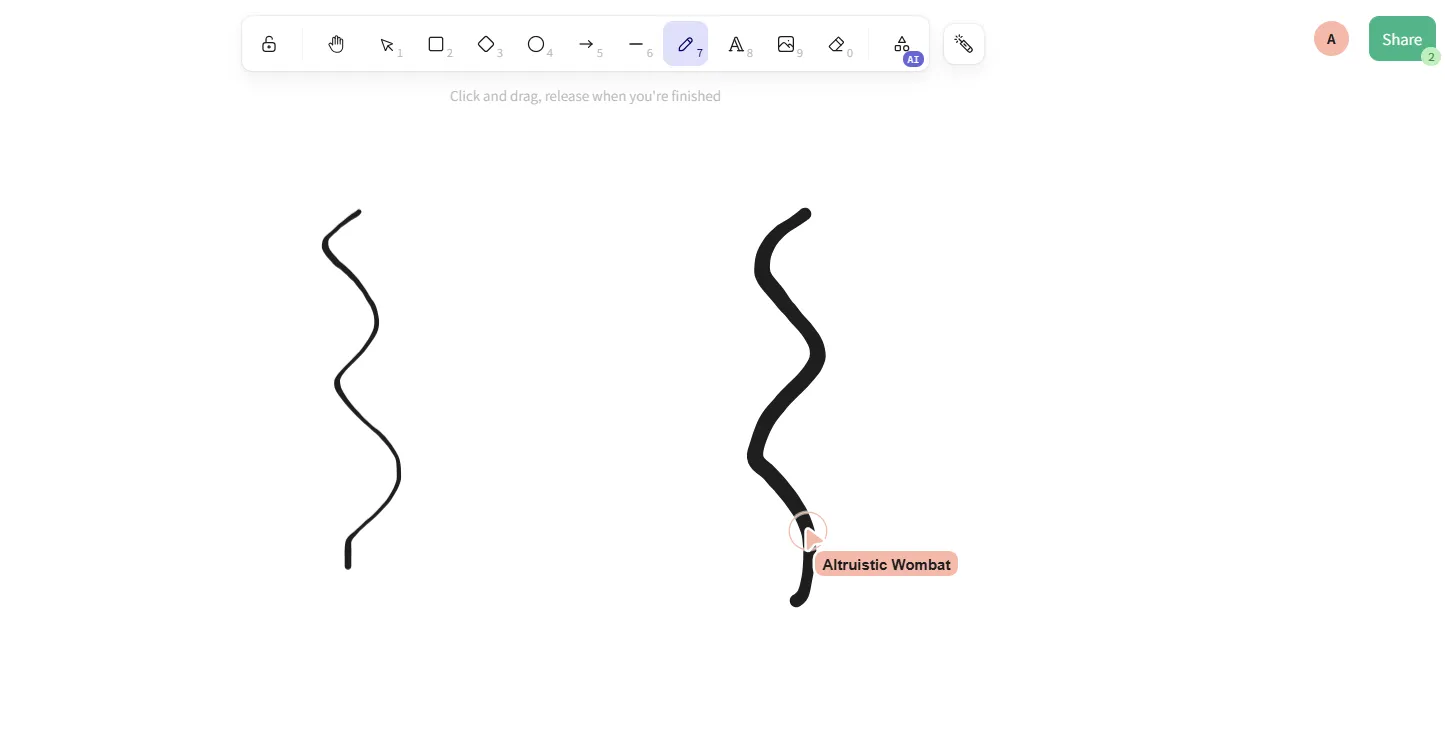Activate the Eraser tool
The image size is (1445, 738).
pyautogui.click(x=836, y=44)
